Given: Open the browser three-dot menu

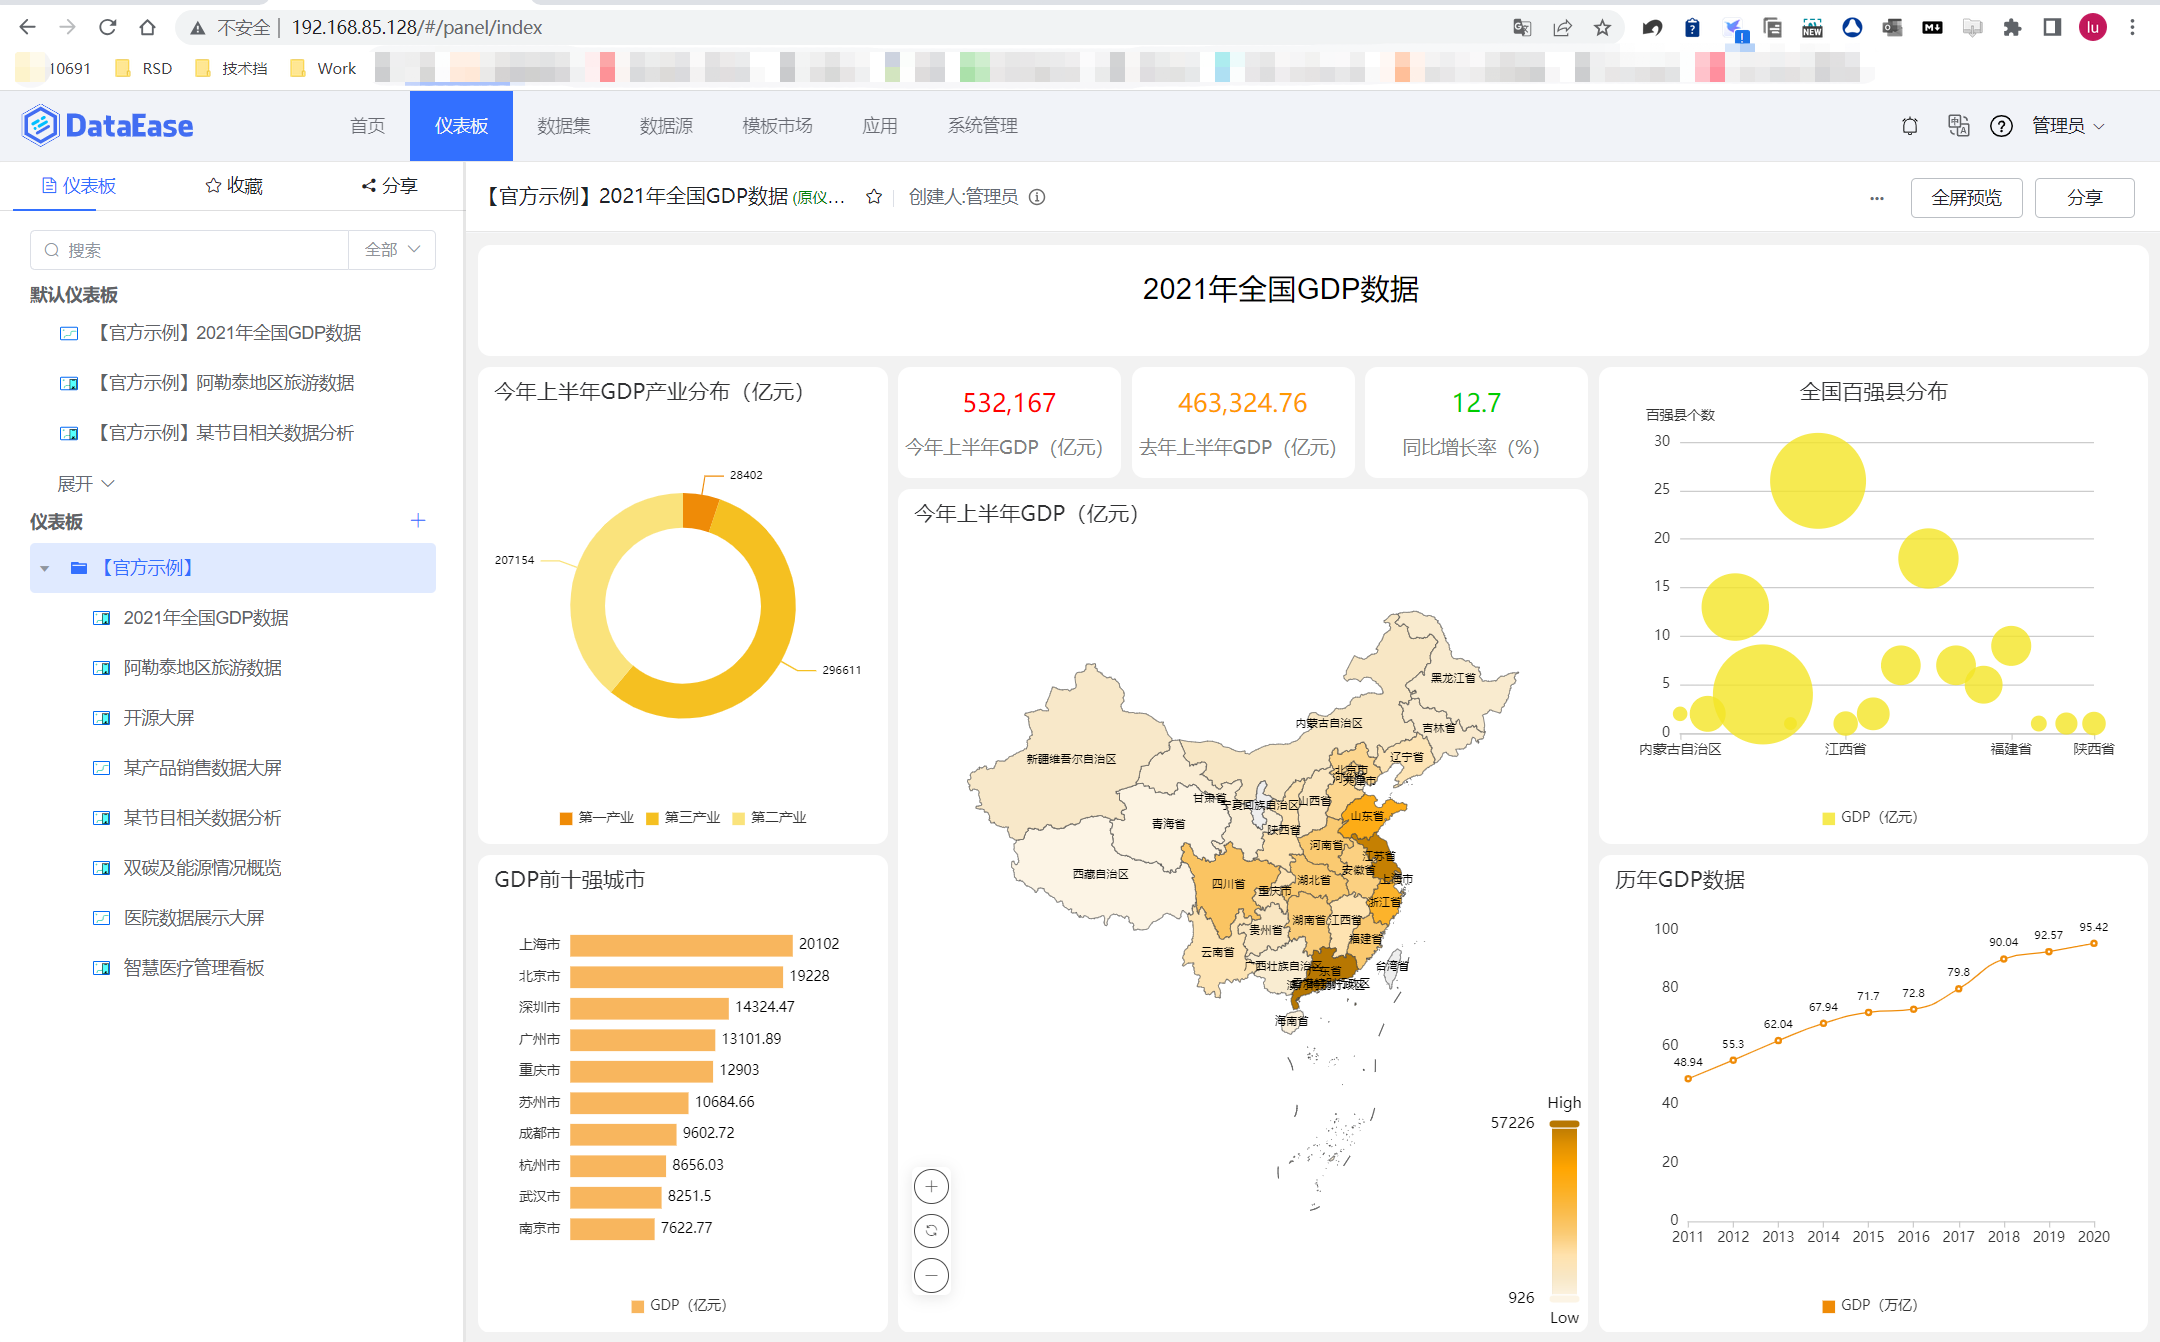Looking at the screenshot, I should [2132, 27].
